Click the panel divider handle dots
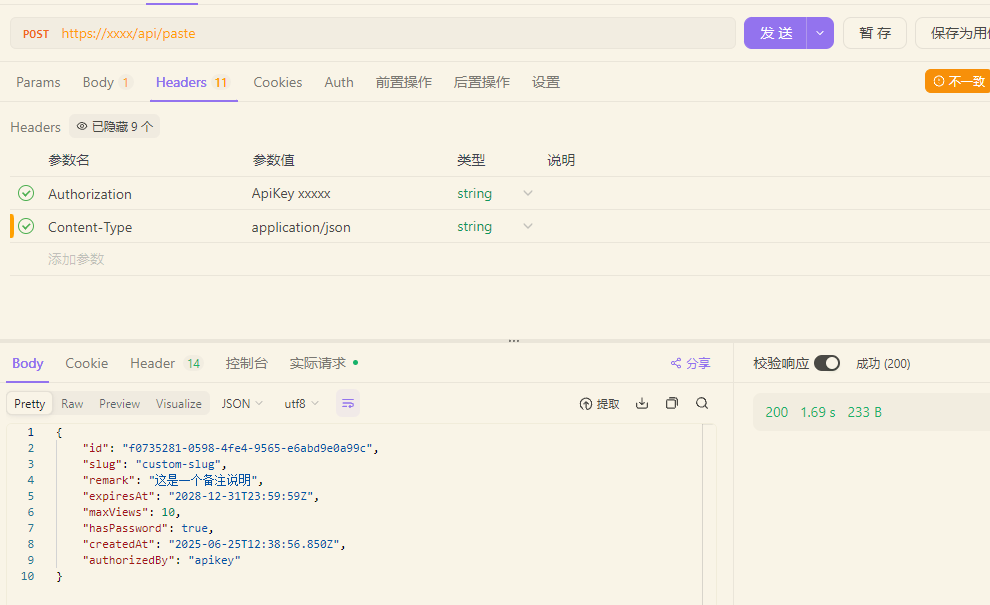The image size is (990, 605). point(514,341)
